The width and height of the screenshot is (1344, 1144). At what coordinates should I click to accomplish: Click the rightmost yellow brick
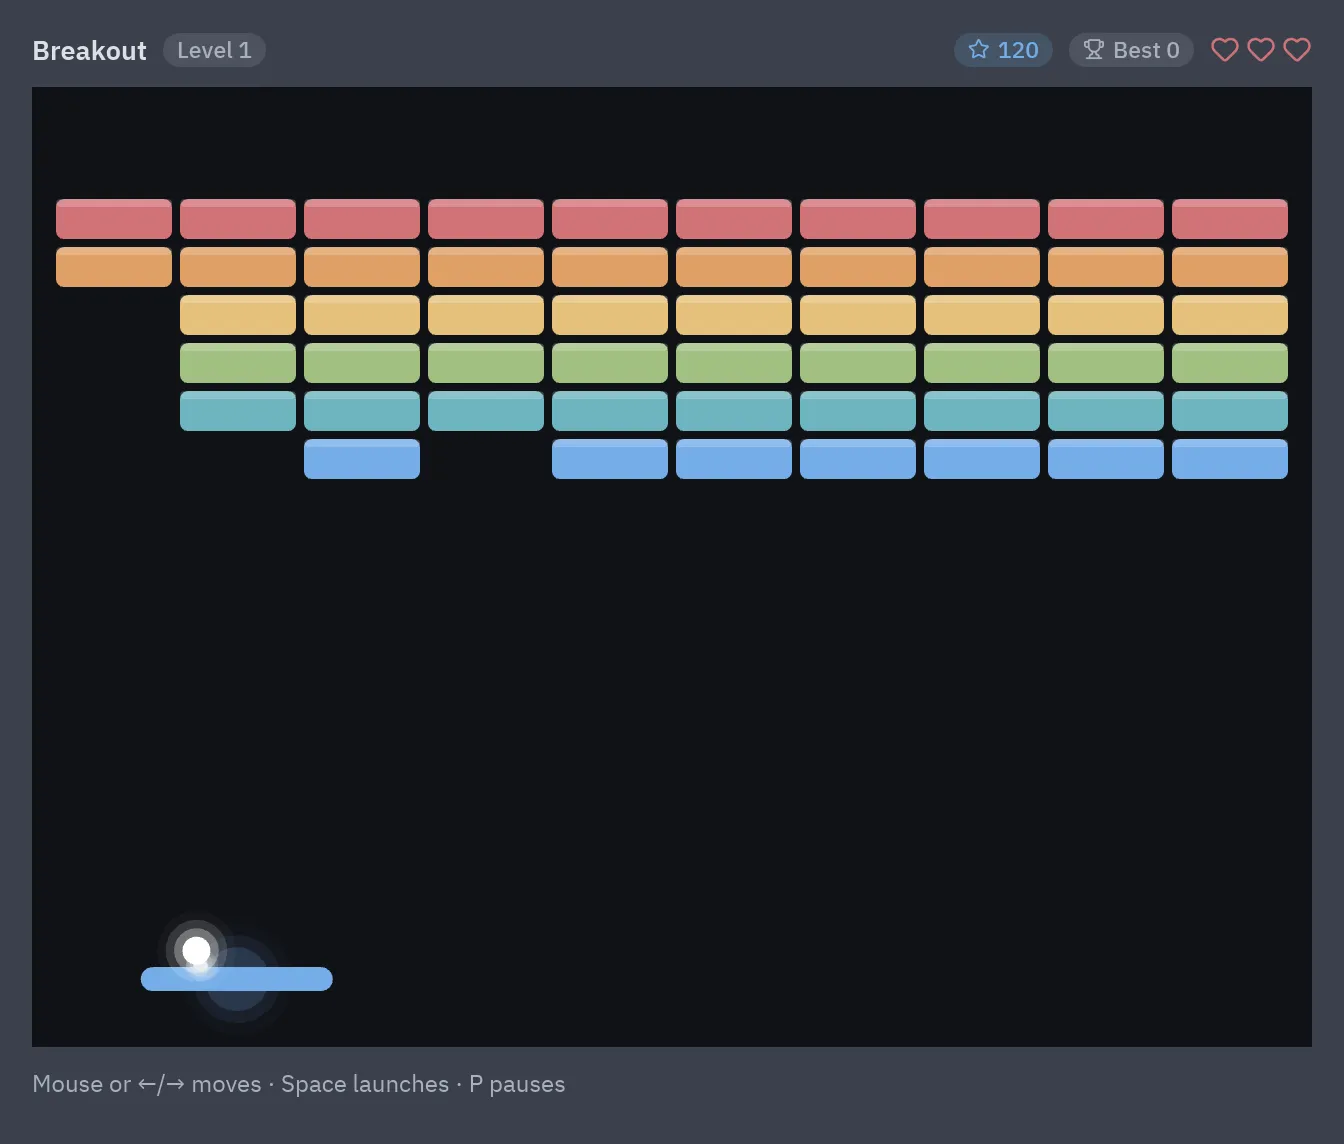click(1230, 315)
